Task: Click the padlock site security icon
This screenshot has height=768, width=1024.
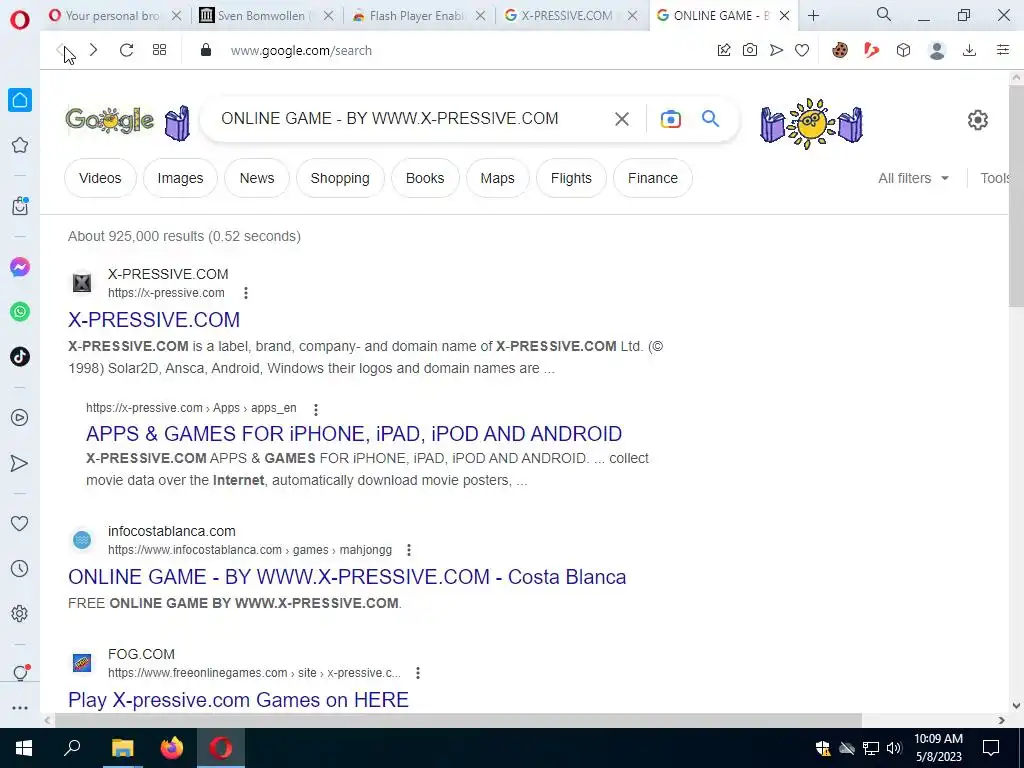Action: [206, 50]
